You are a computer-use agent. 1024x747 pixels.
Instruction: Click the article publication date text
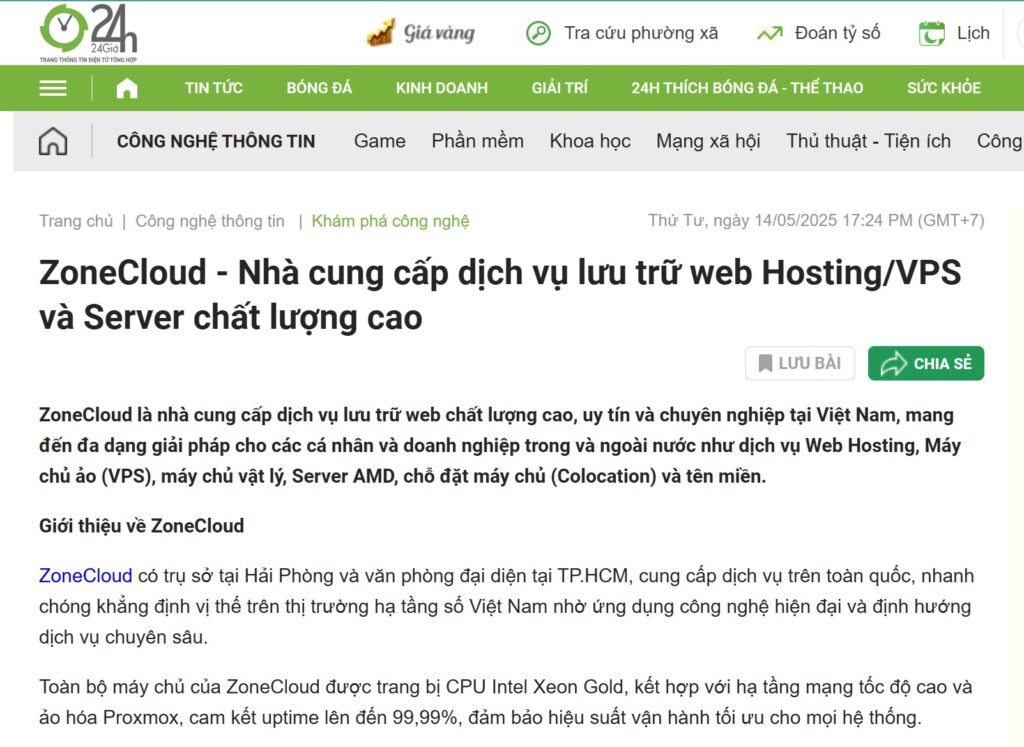tap(816, 221)
